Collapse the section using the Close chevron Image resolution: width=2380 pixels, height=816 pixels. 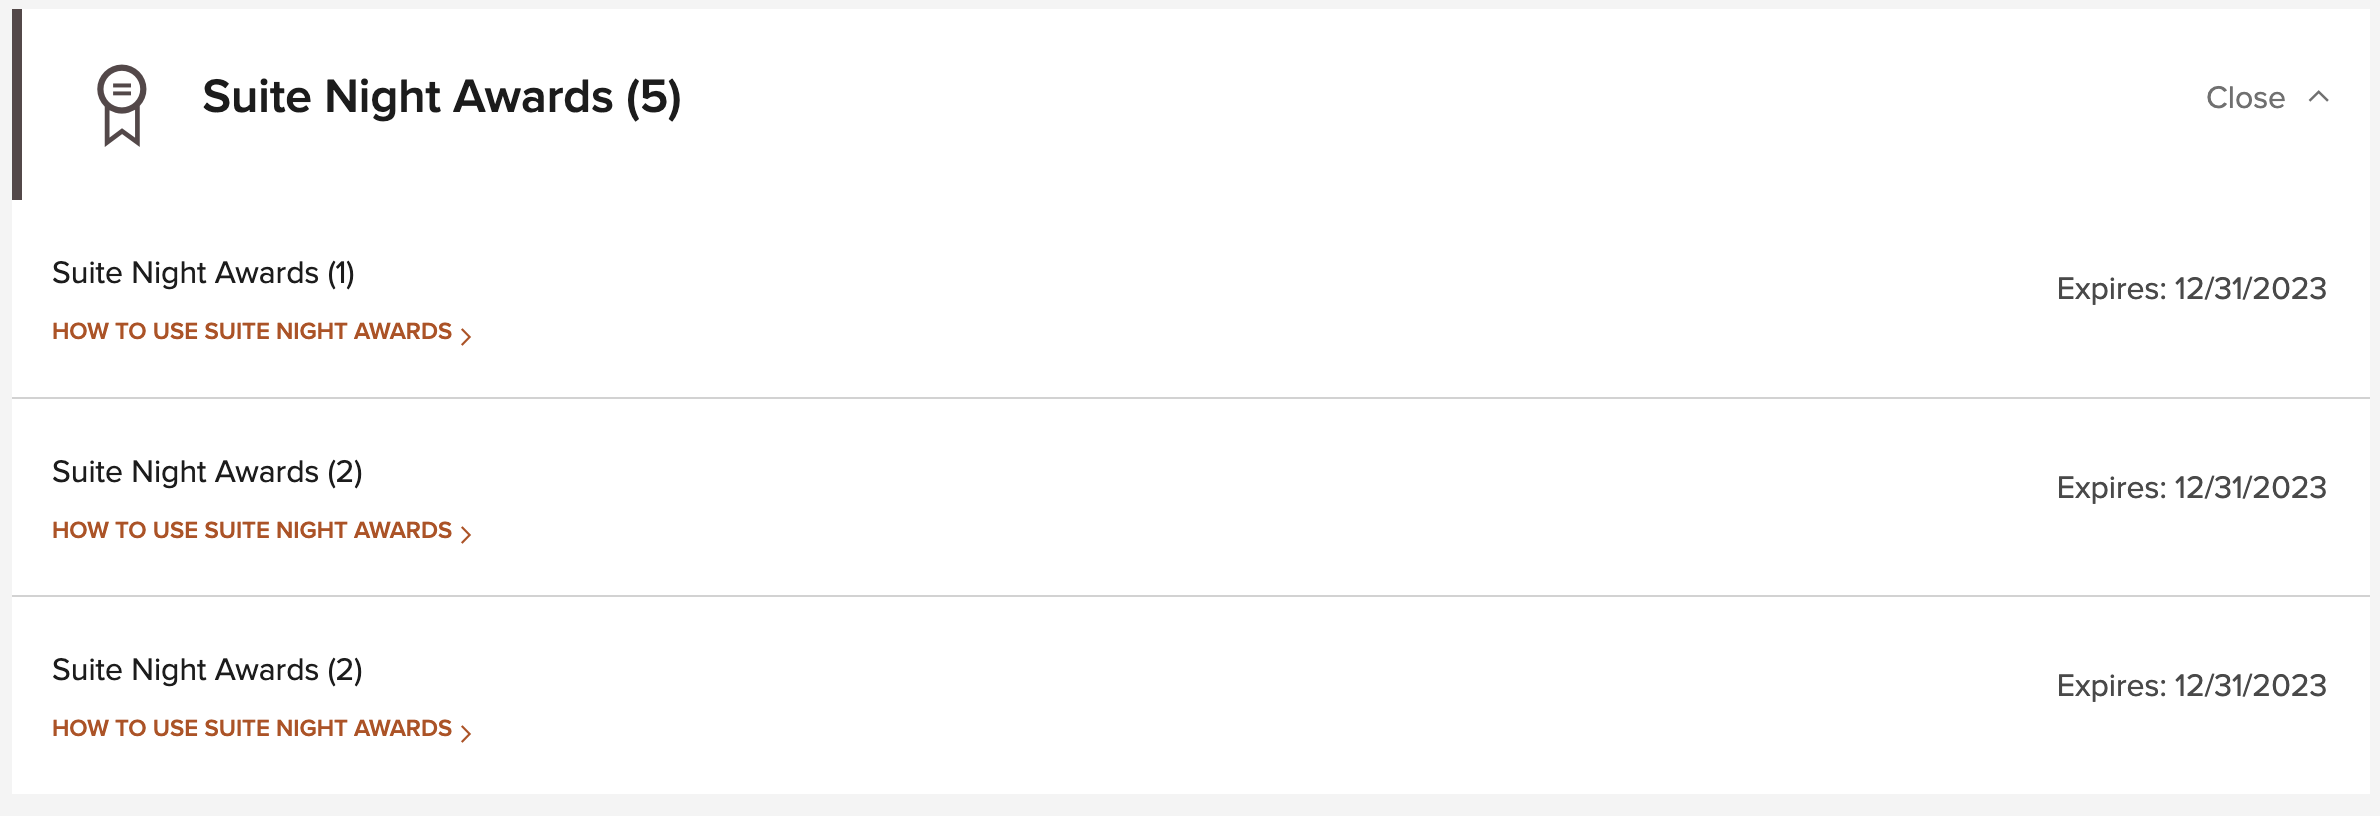point(2318,97)
